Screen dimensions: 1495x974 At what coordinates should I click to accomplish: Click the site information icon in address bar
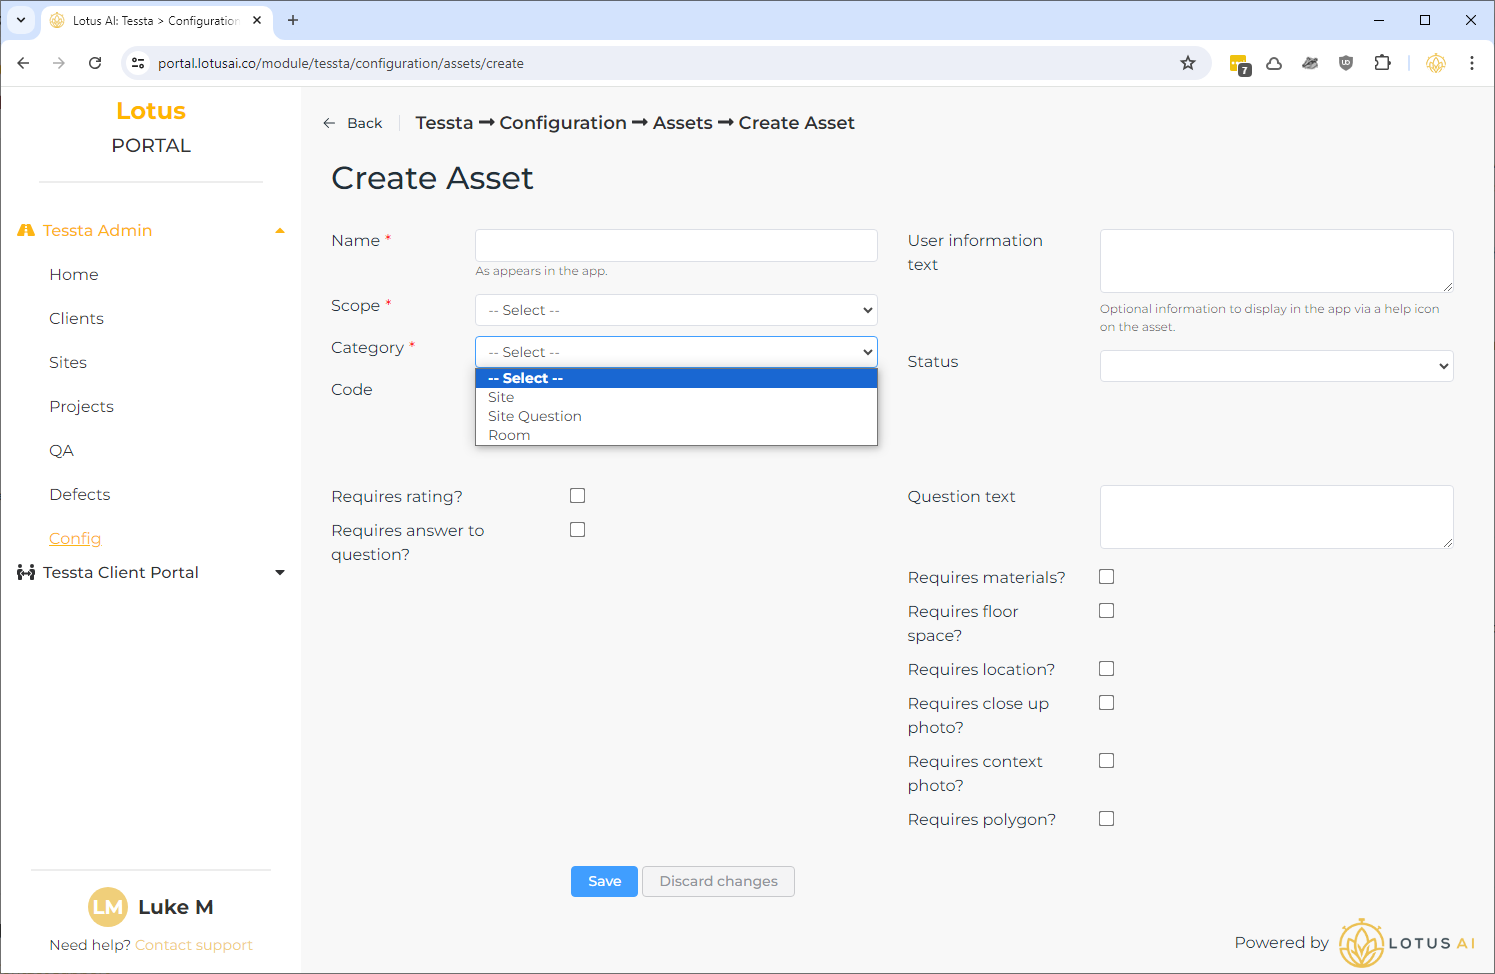coord(139,63)
